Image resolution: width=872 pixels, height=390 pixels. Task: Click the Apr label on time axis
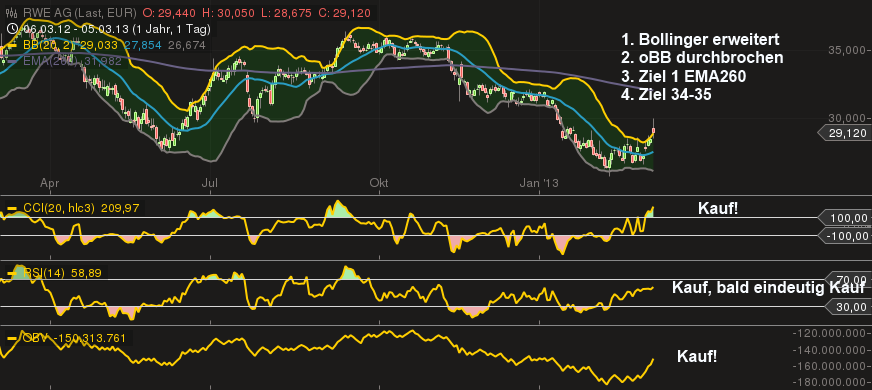(49, 182)
